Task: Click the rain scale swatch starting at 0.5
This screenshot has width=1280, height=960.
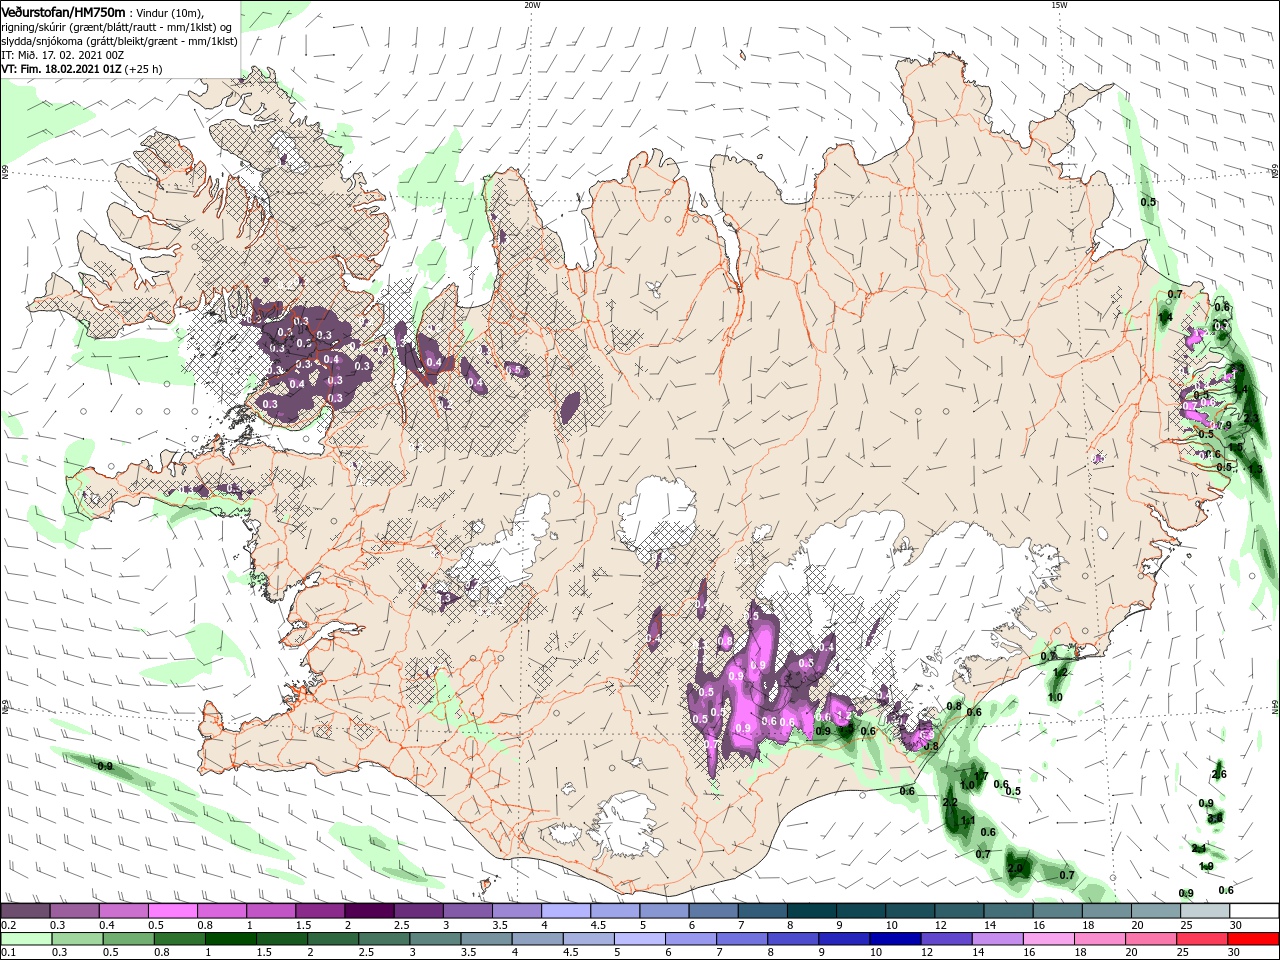Action: point(127,939)
